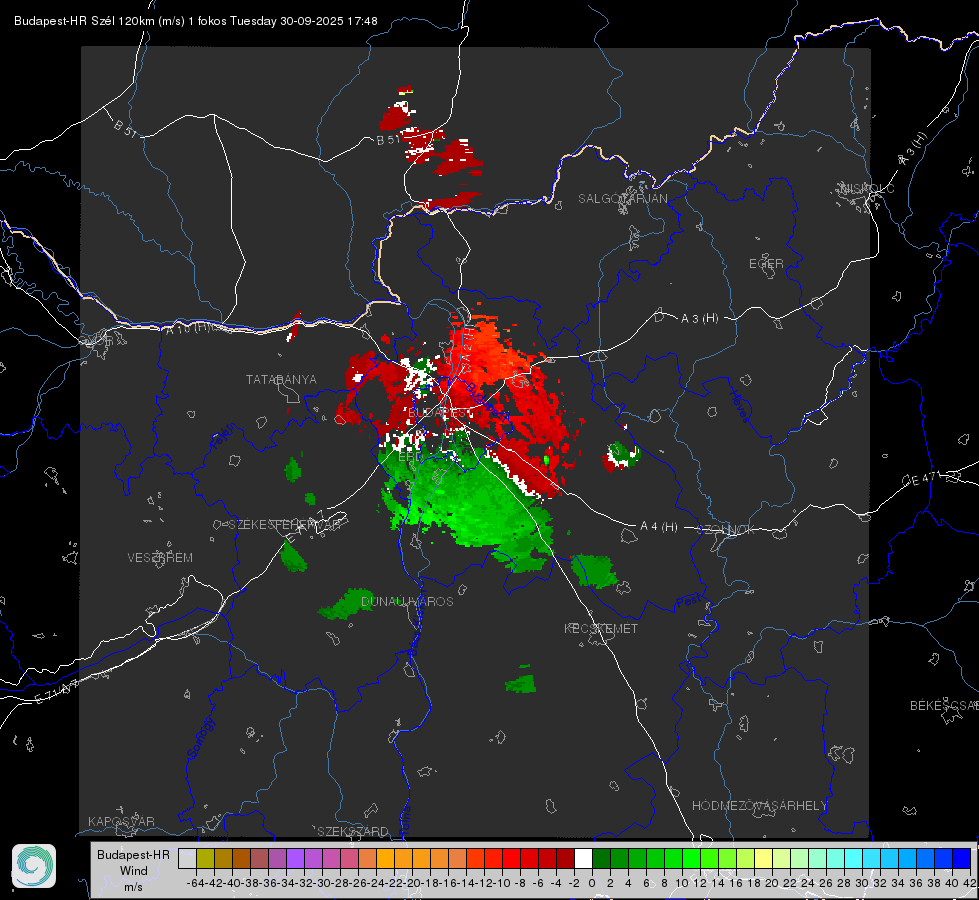Click the title text Budapest-HR Szél 120km
This screenshot has width=979, height=900.
coord(84,21)
